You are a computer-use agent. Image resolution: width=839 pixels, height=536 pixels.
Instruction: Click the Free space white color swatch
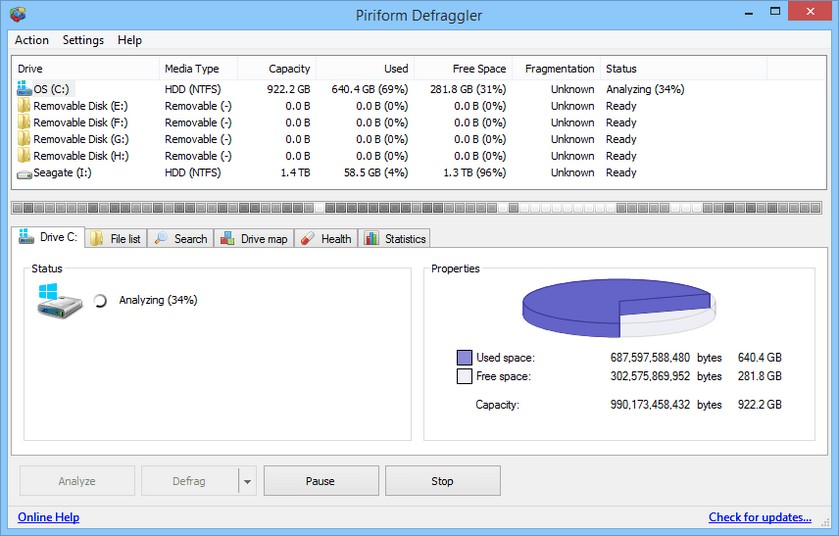(464, 376)
